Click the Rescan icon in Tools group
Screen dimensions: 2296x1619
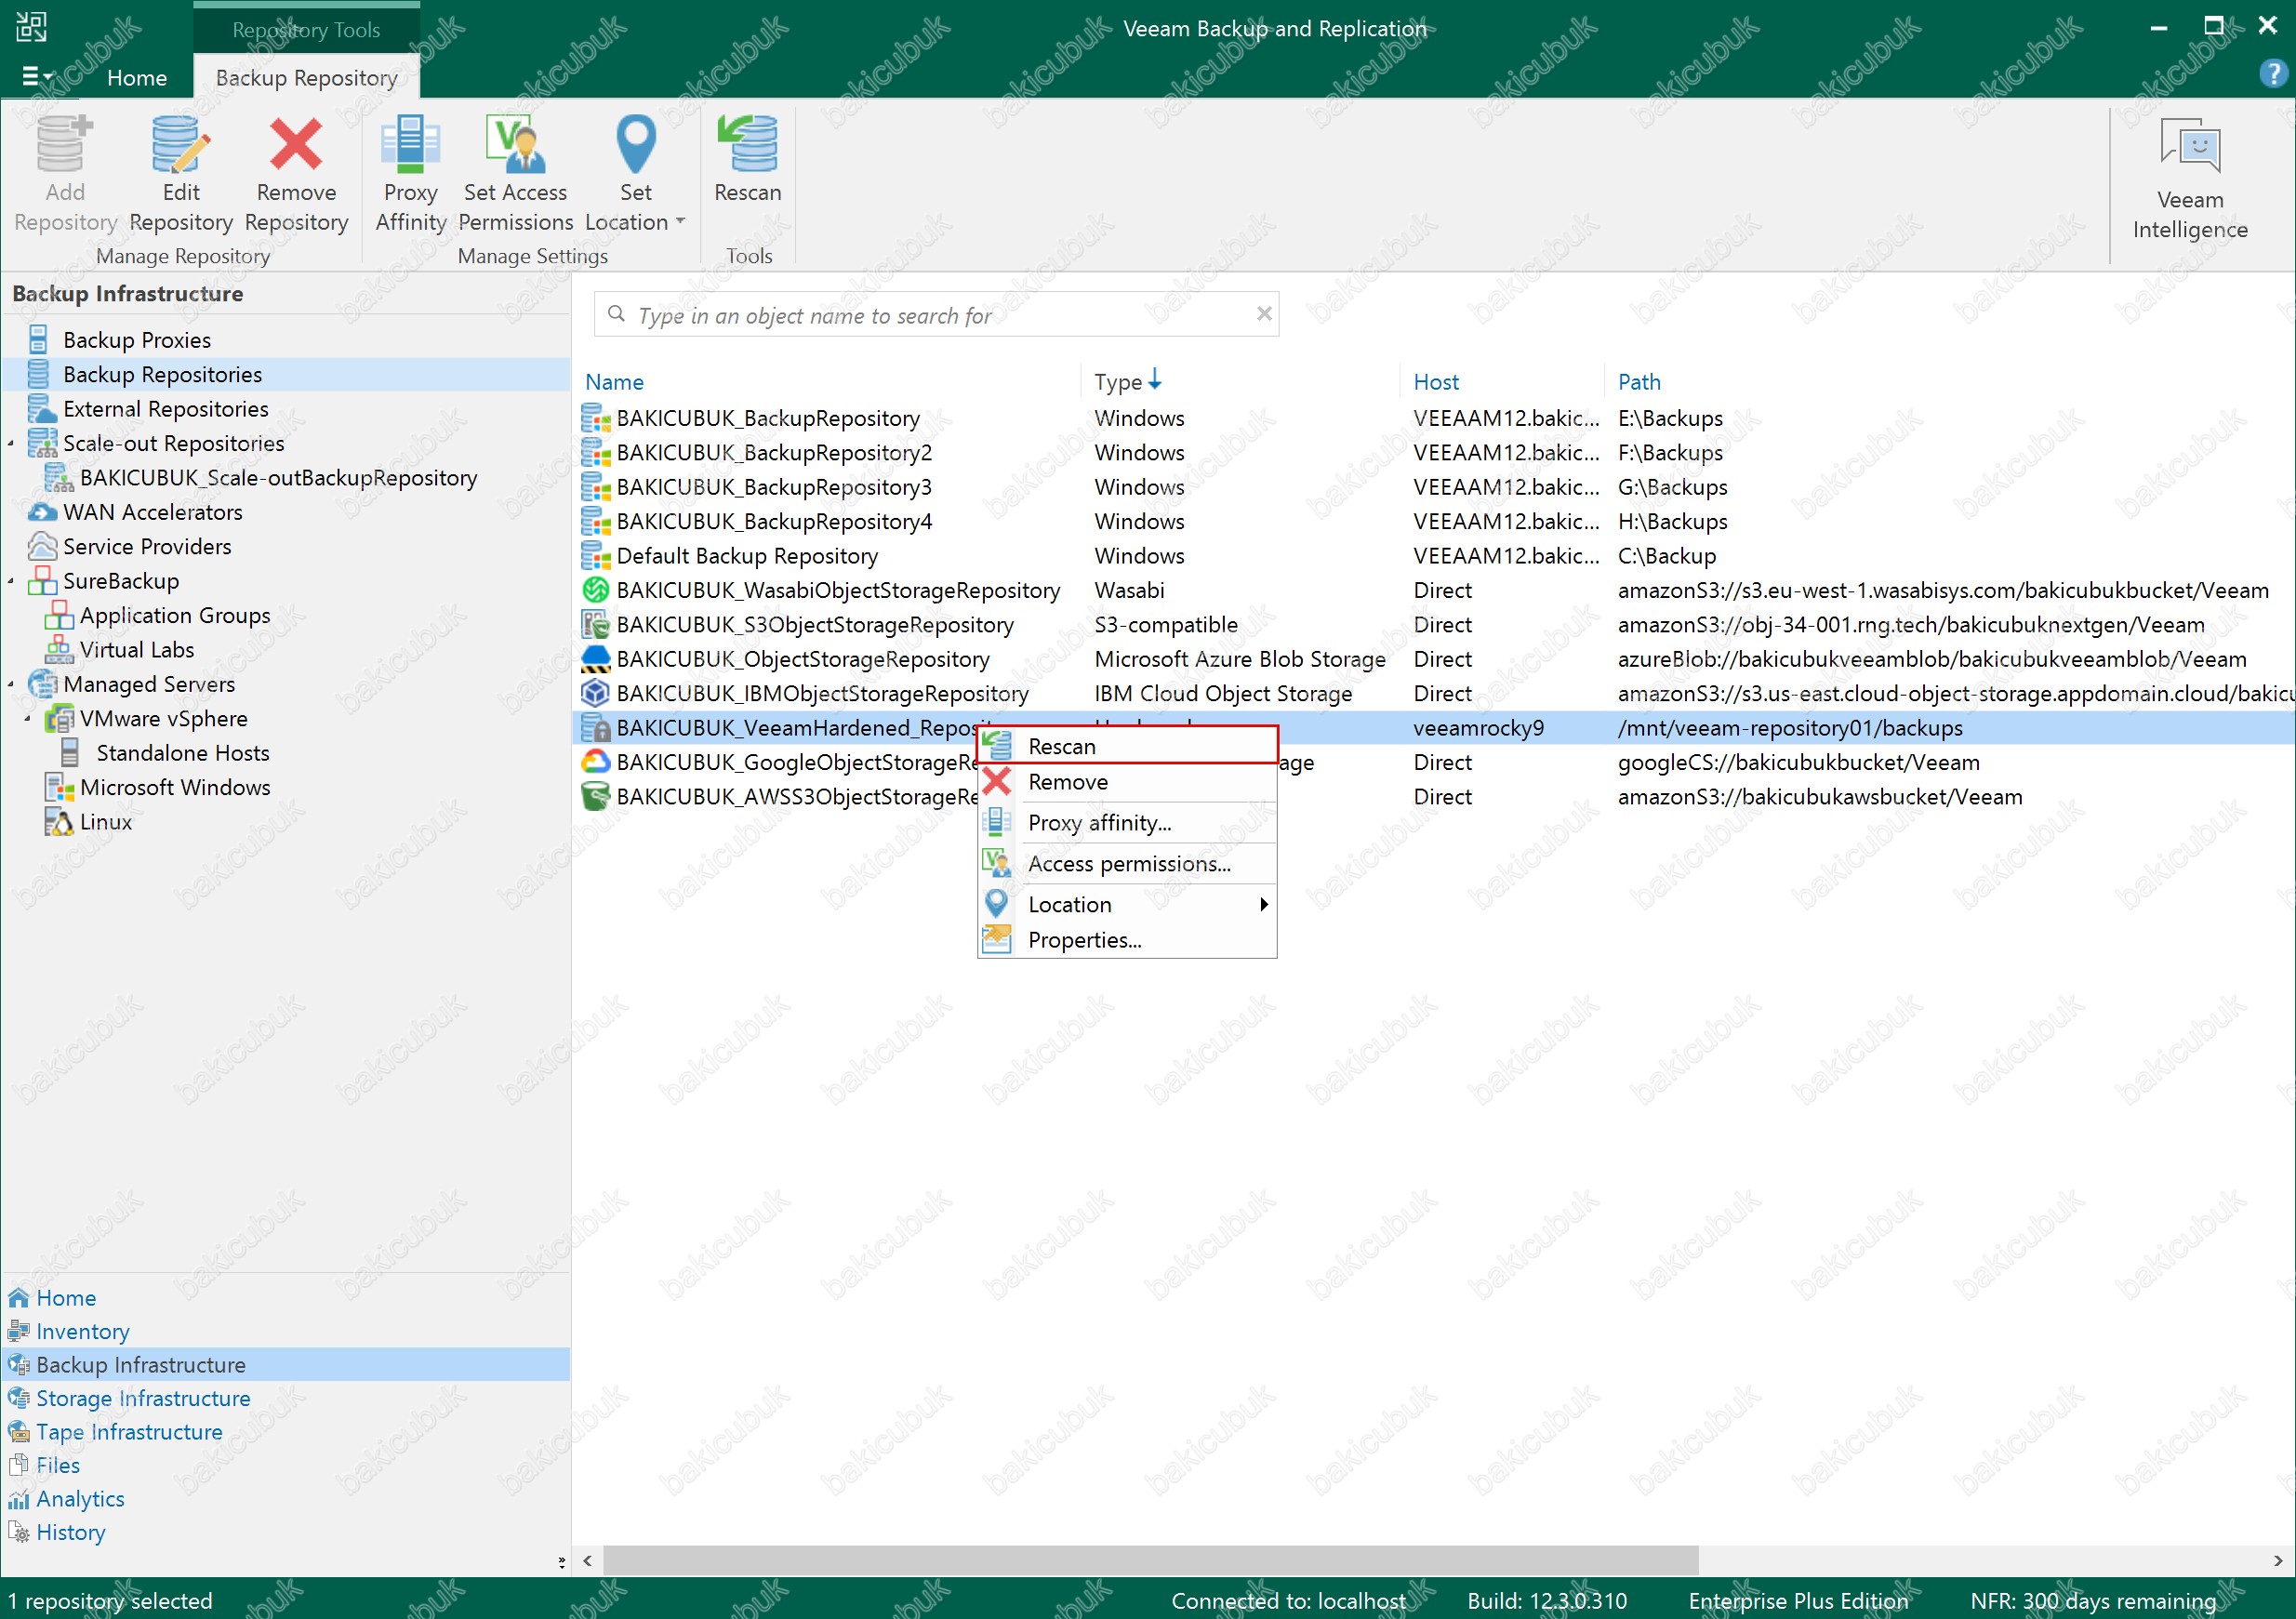[747, 144]
